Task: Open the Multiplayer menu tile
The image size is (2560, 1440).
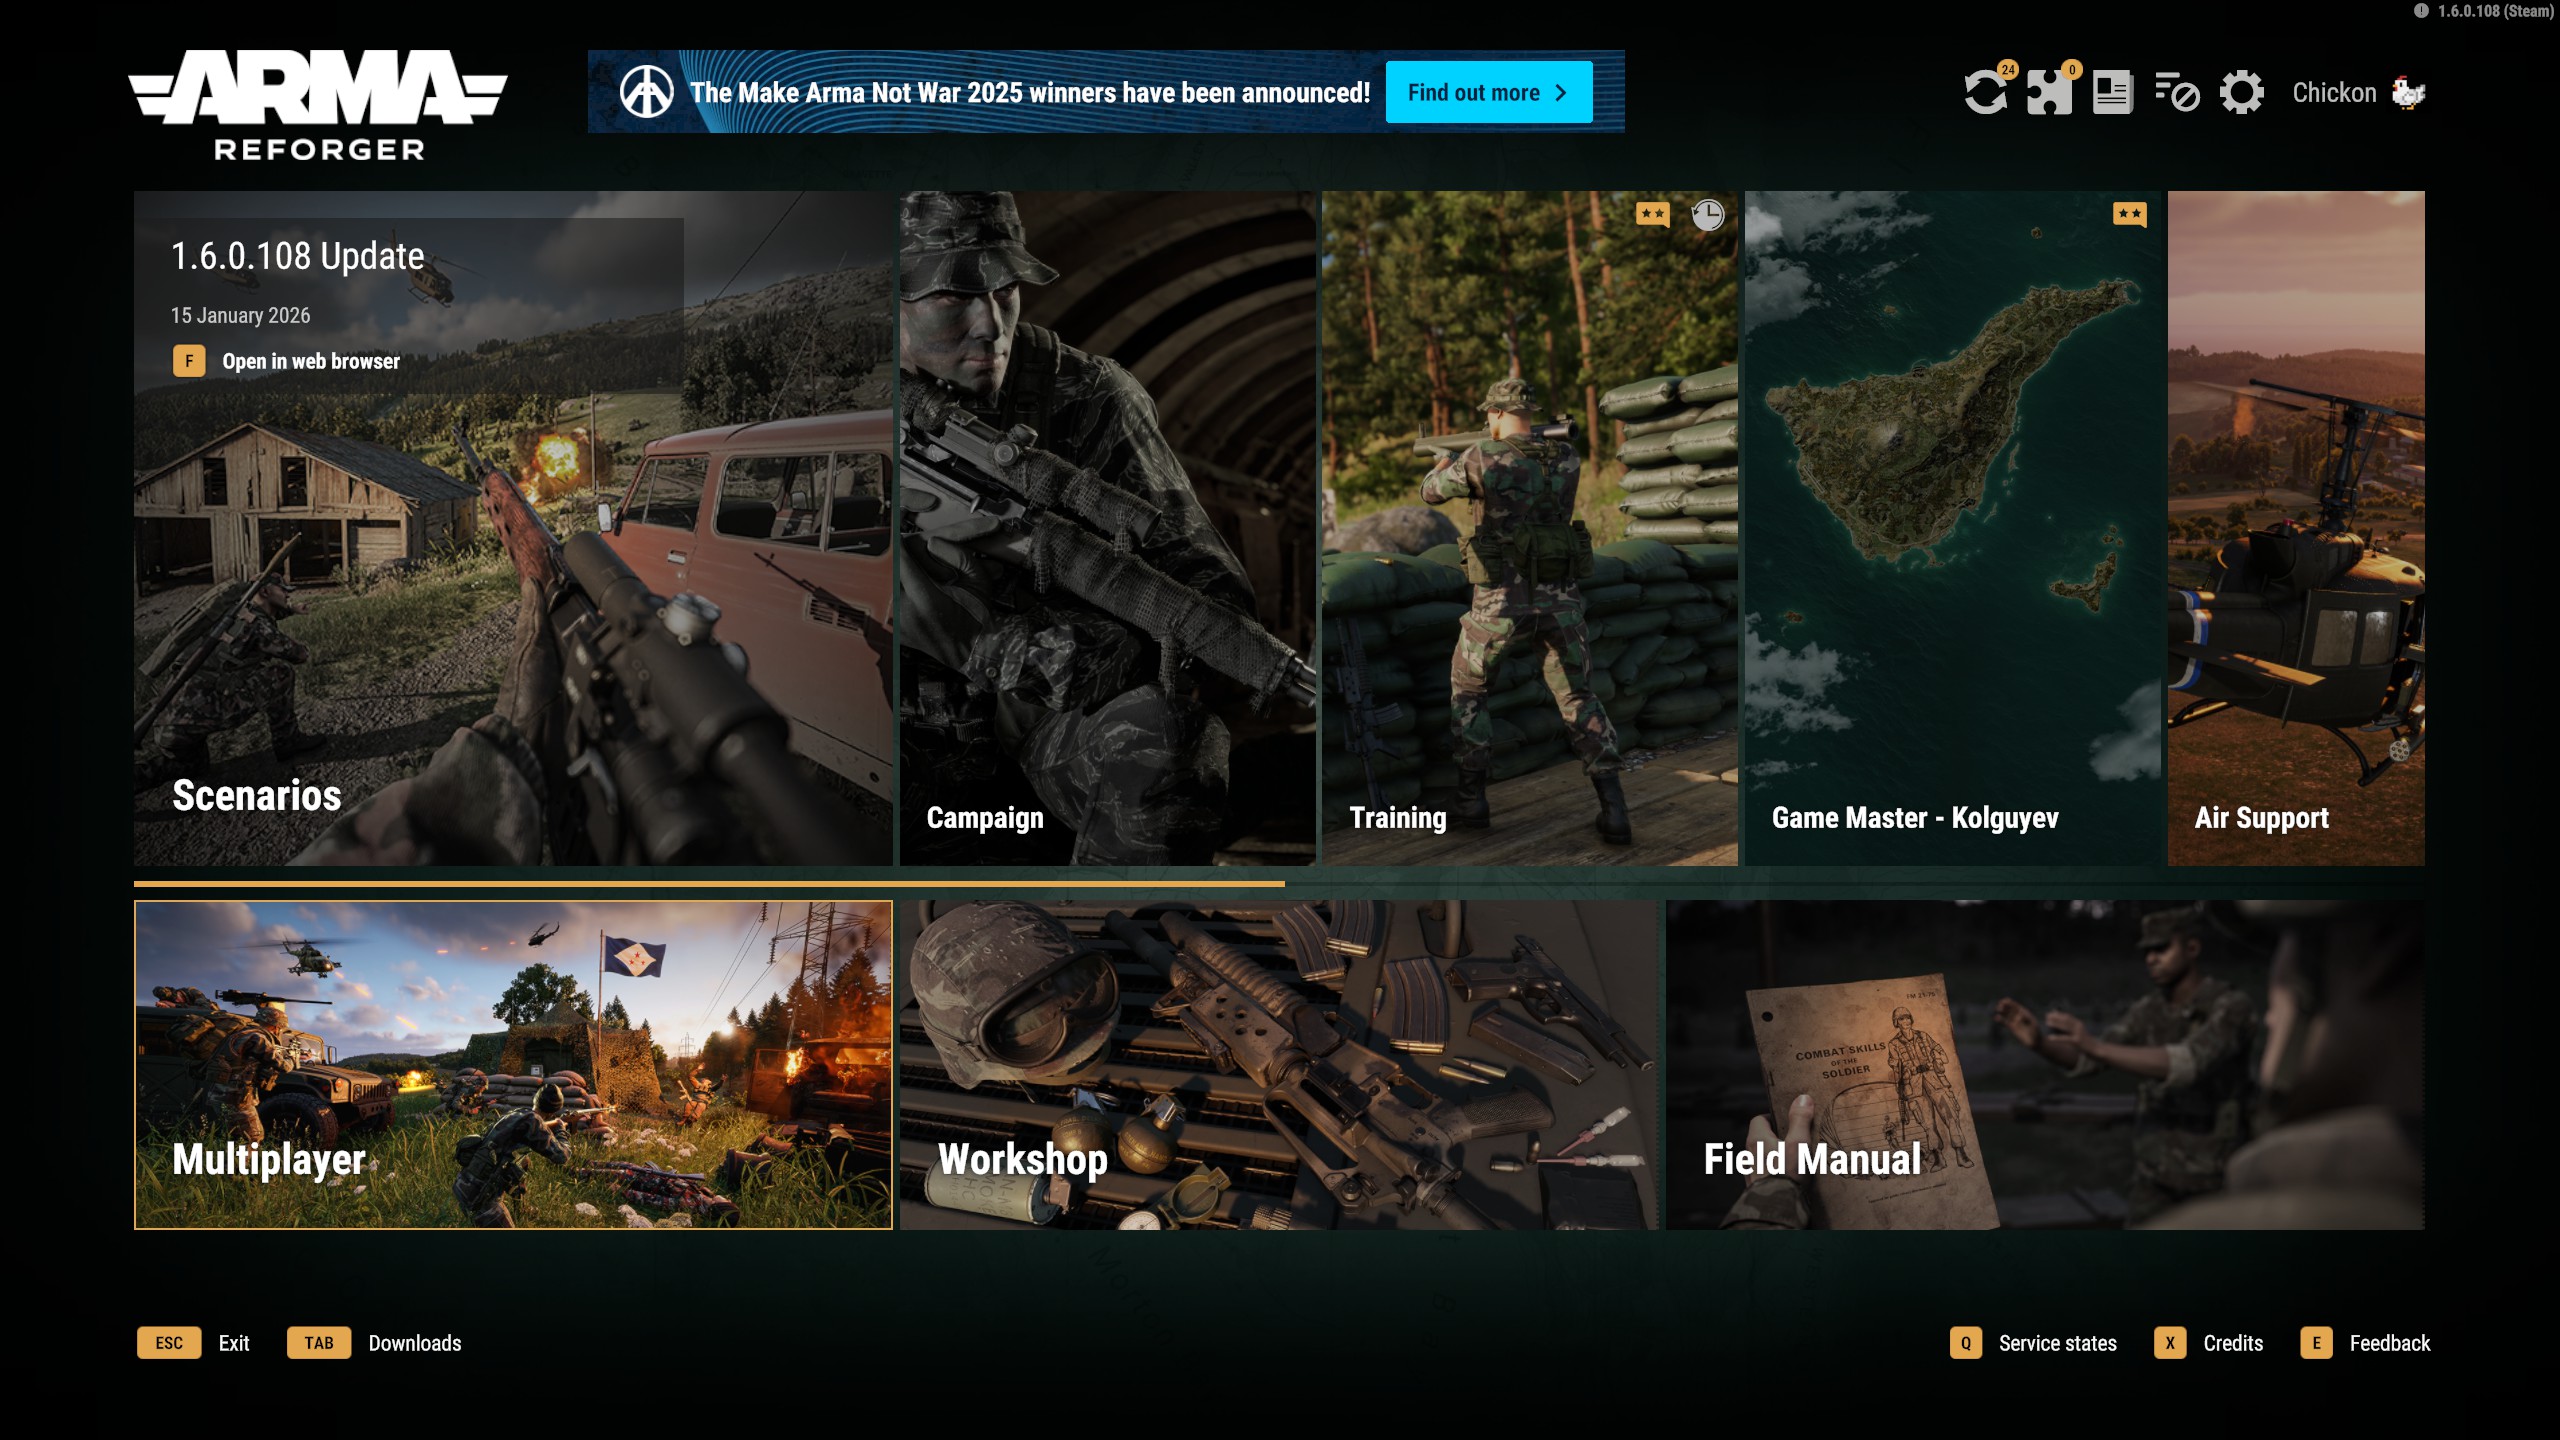Action: point(513,1065)
